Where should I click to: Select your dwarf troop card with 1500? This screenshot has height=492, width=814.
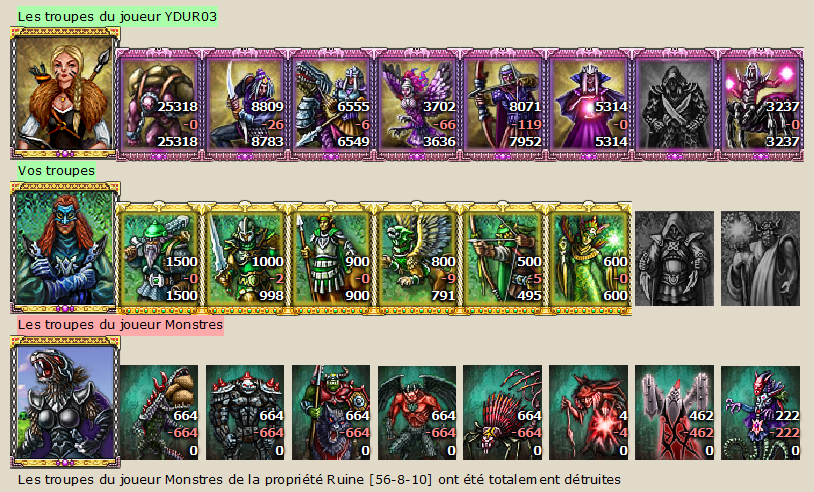pos(159,258)
